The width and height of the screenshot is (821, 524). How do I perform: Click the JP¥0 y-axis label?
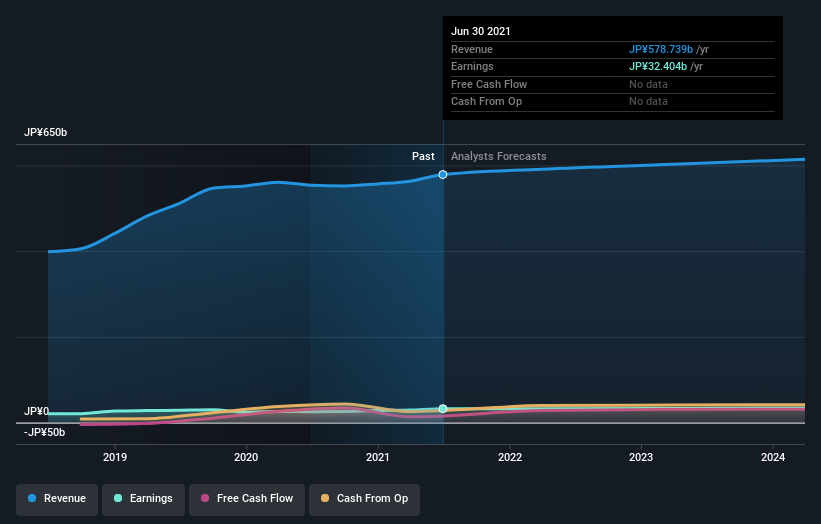(x=36, y=411)
